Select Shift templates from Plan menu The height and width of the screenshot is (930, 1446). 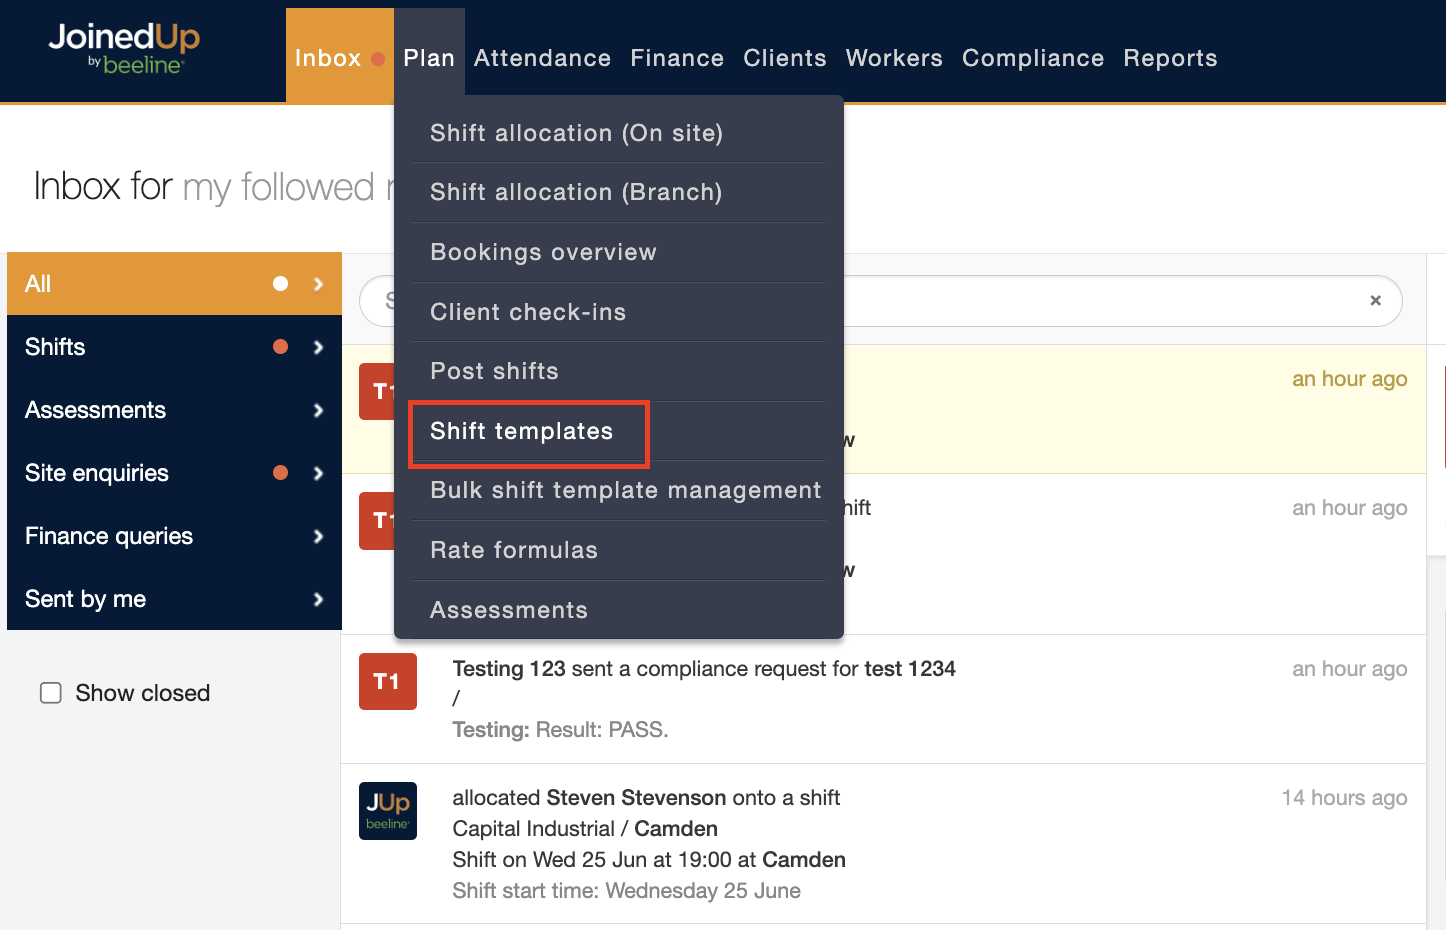(521, 431)
